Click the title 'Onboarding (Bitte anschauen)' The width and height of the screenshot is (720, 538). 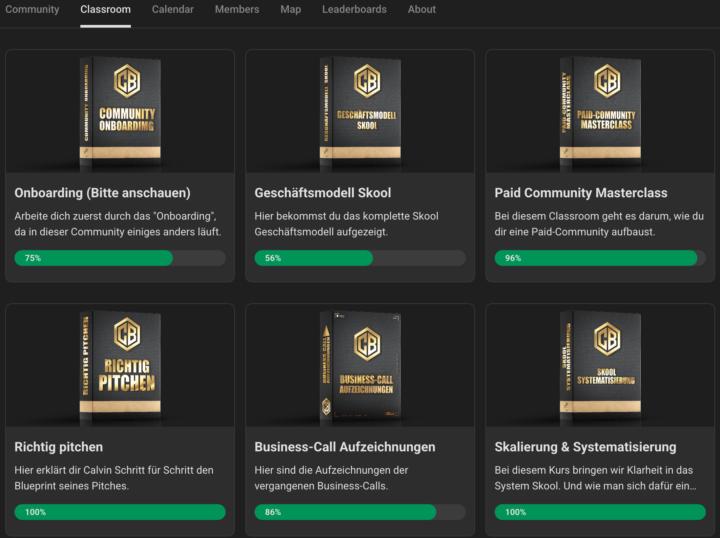(x=102, y=193)
